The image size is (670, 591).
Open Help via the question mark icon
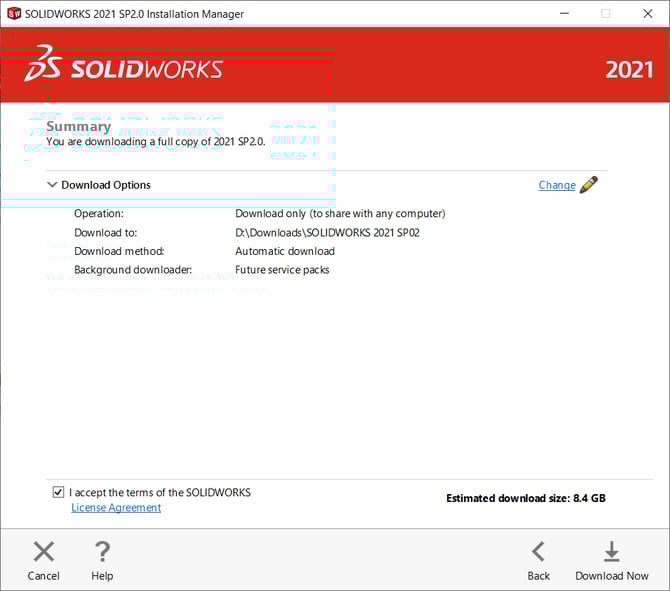point(102,552)
